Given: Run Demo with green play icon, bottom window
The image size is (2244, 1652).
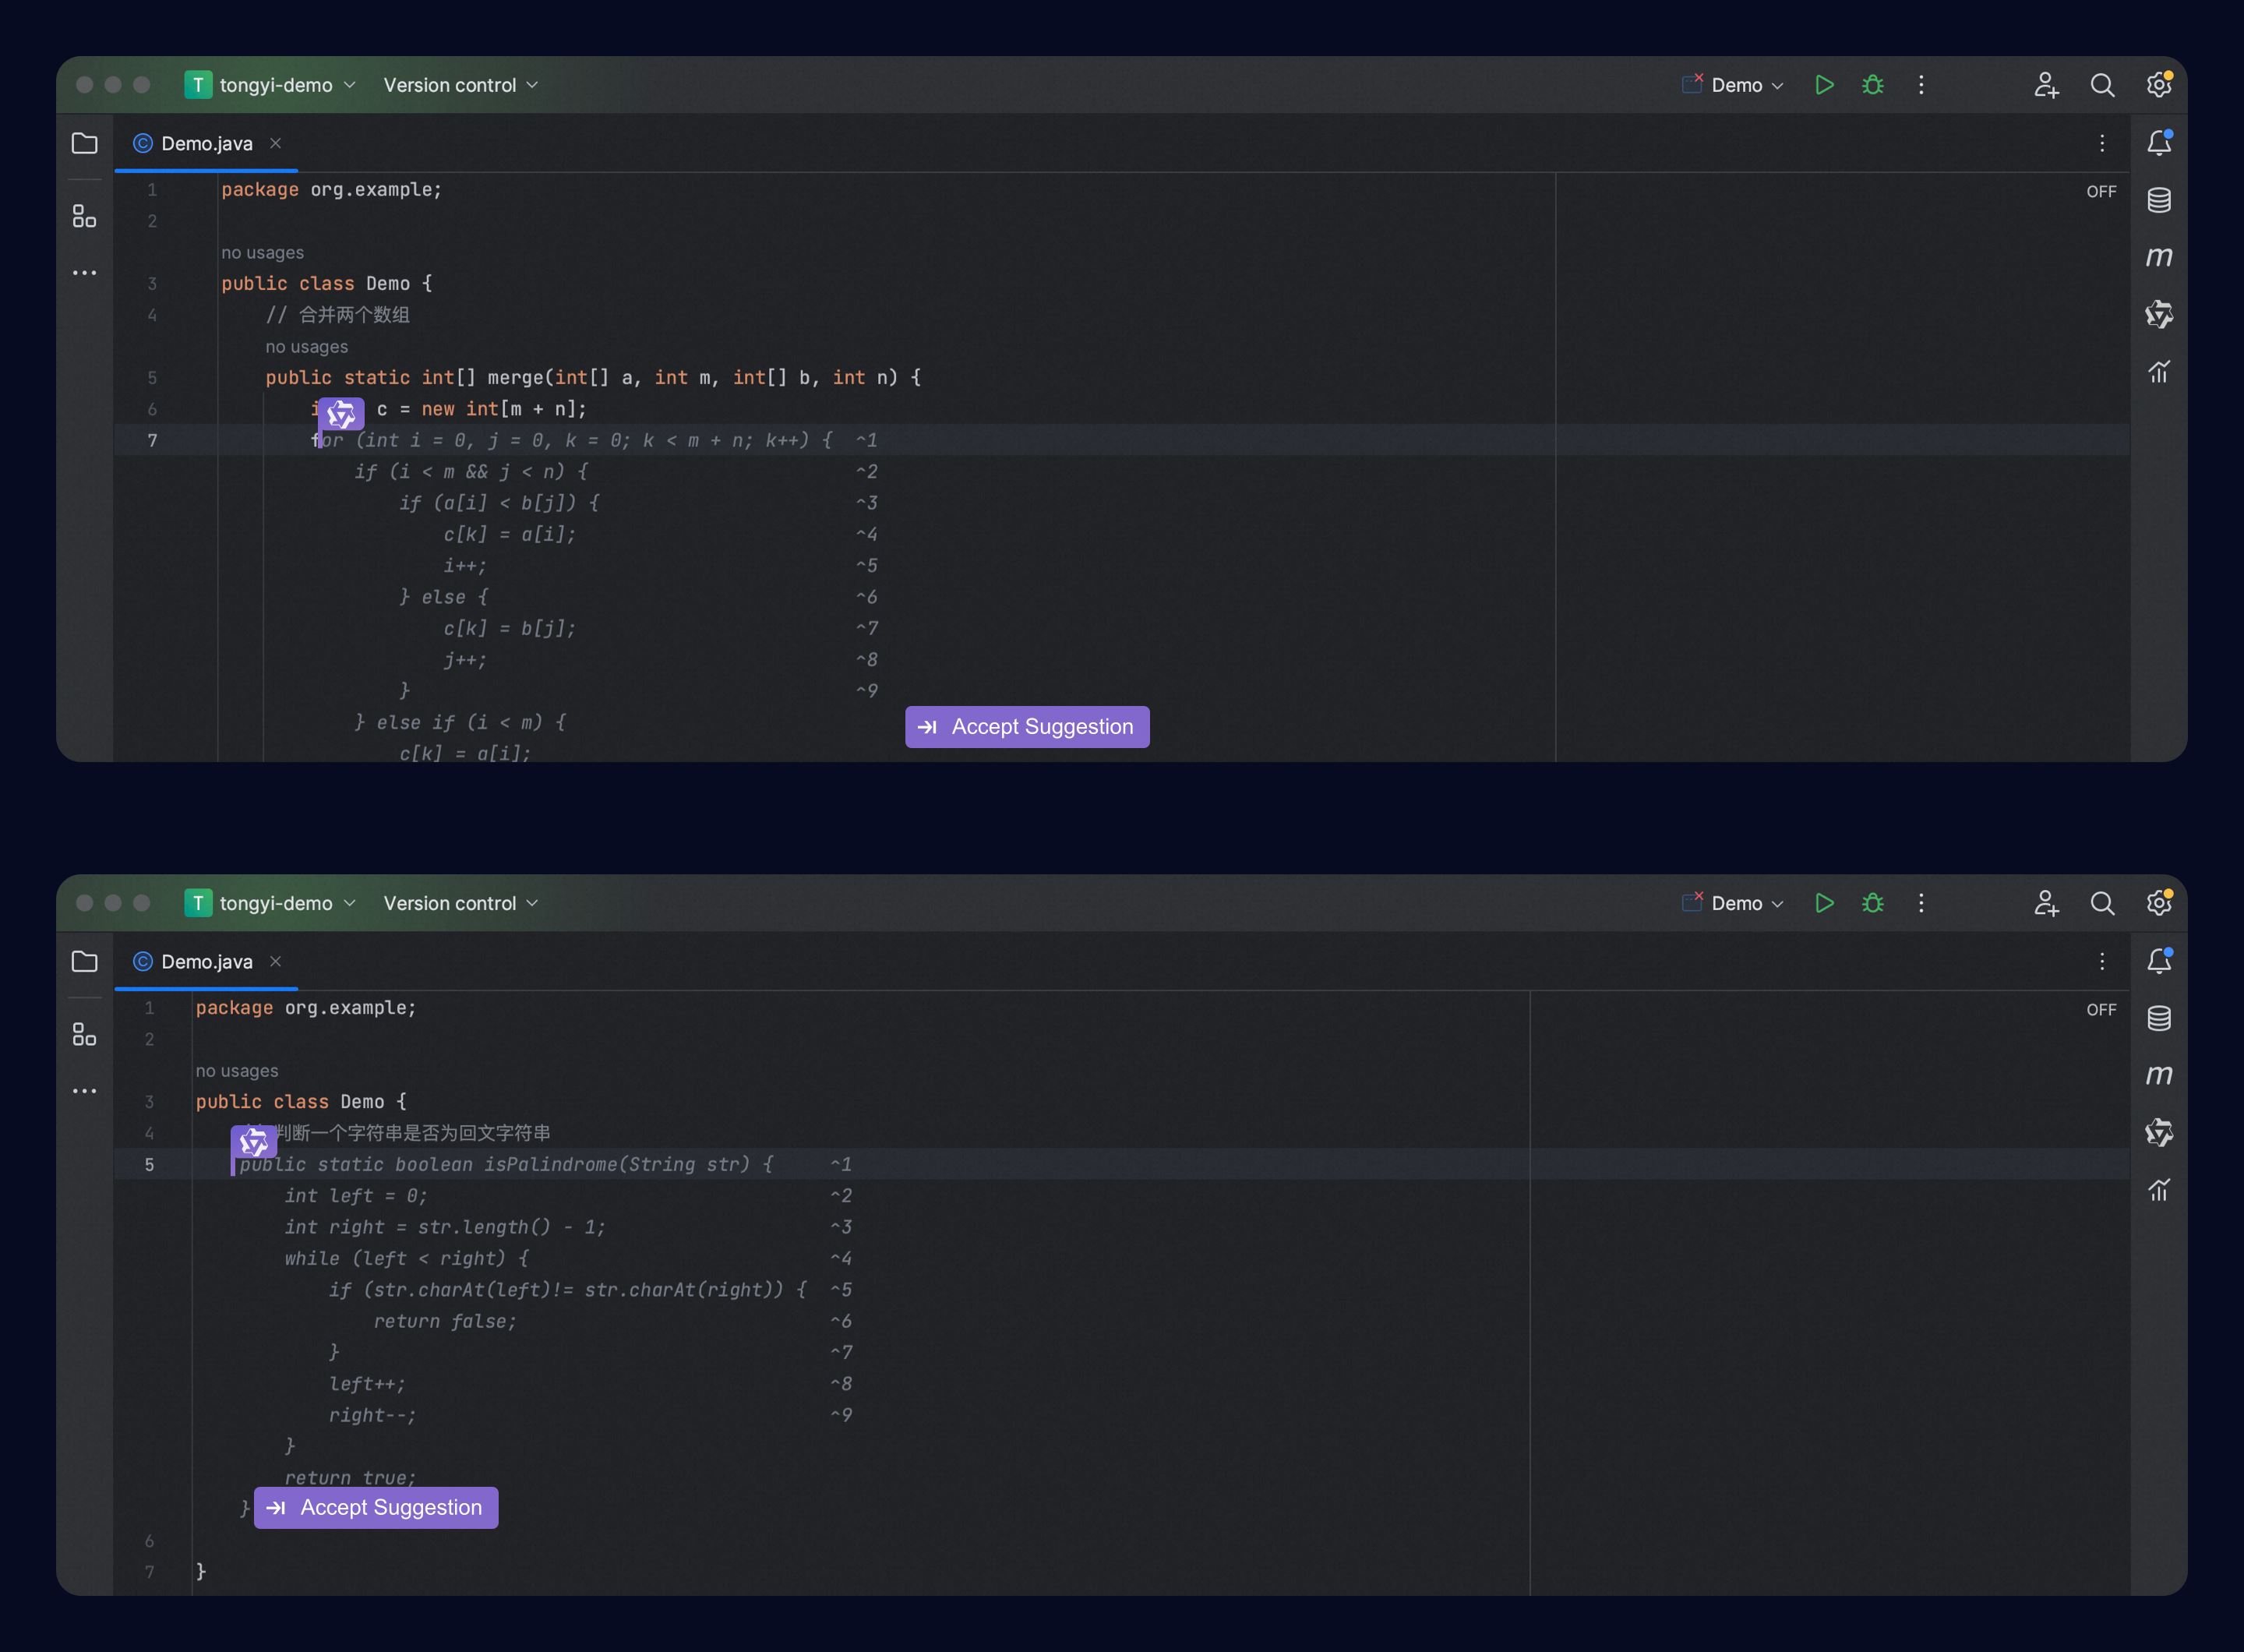Looking at the screenshot, I should [1824, 903].
